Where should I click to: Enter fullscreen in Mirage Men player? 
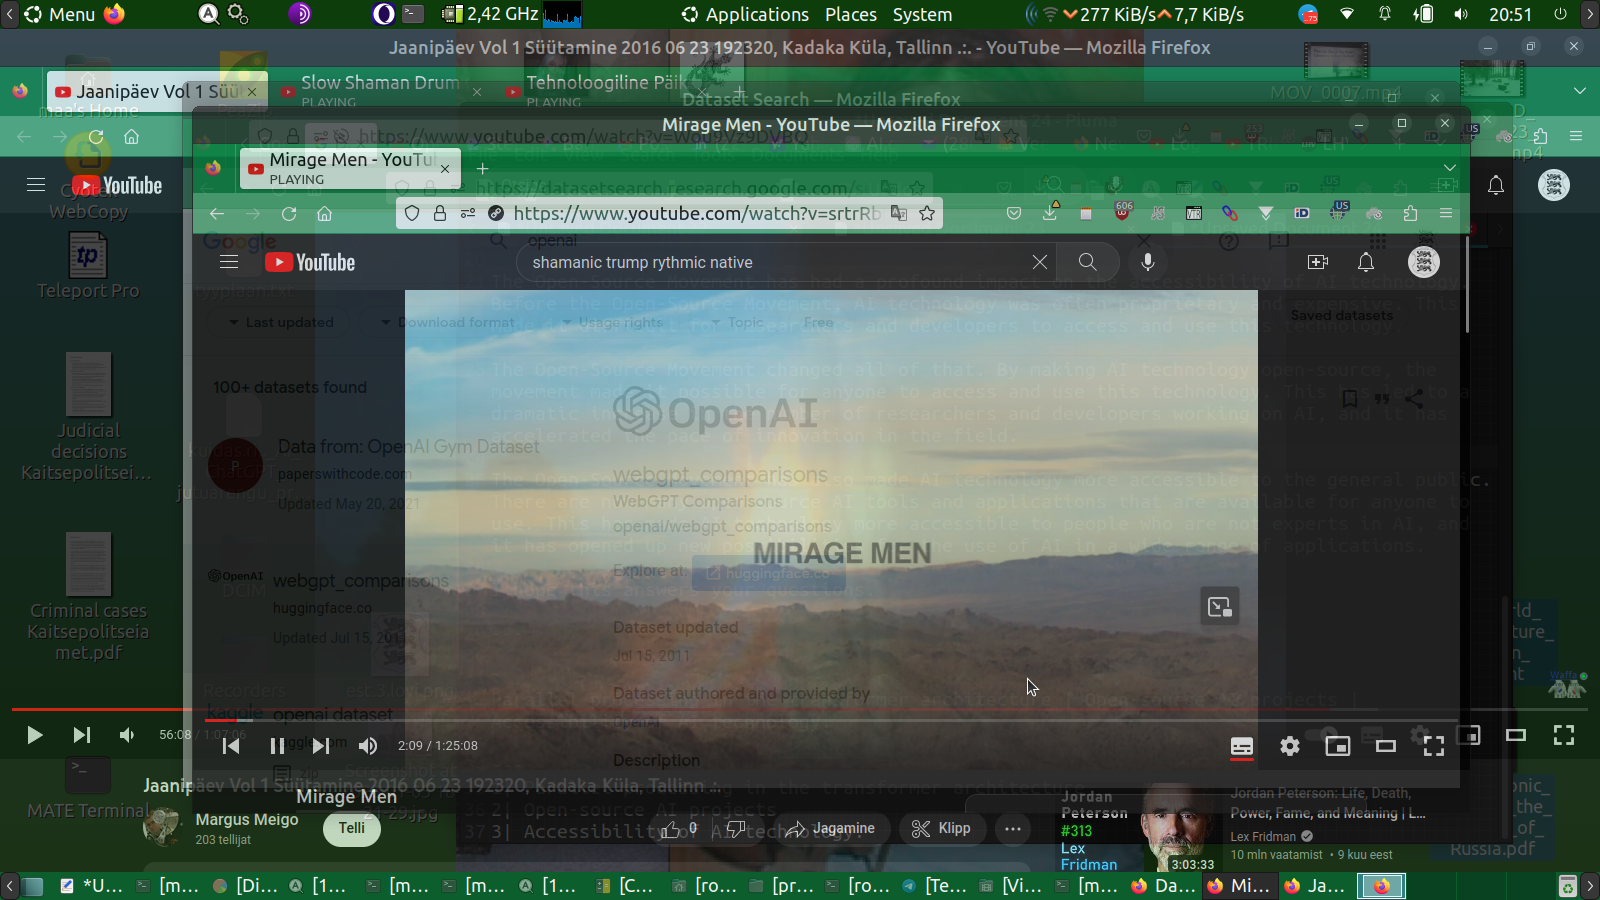click(x=1434, y=746)
